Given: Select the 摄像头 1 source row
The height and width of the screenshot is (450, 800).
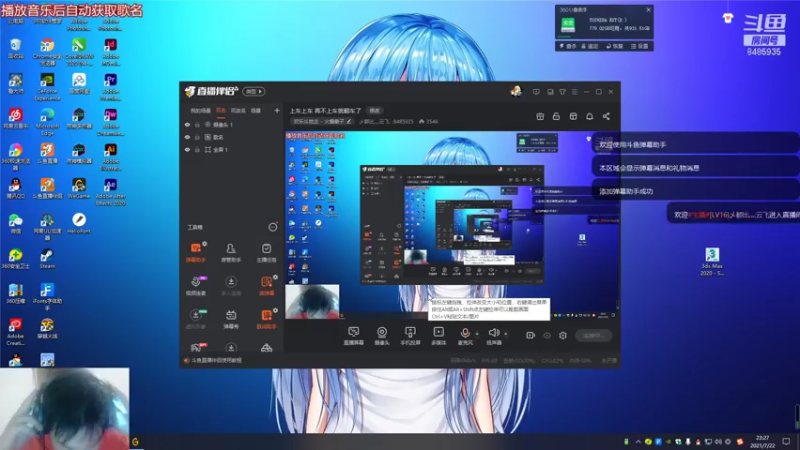Looking at the screenshot, I should coord(232,124).
